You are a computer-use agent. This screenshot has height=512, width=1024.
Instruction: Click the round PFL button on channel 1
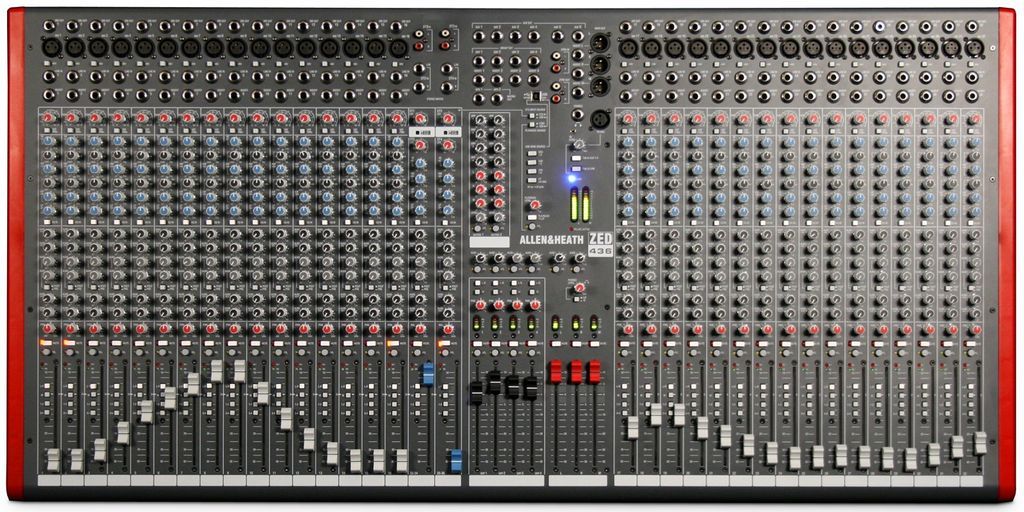(x=46, y=353)
